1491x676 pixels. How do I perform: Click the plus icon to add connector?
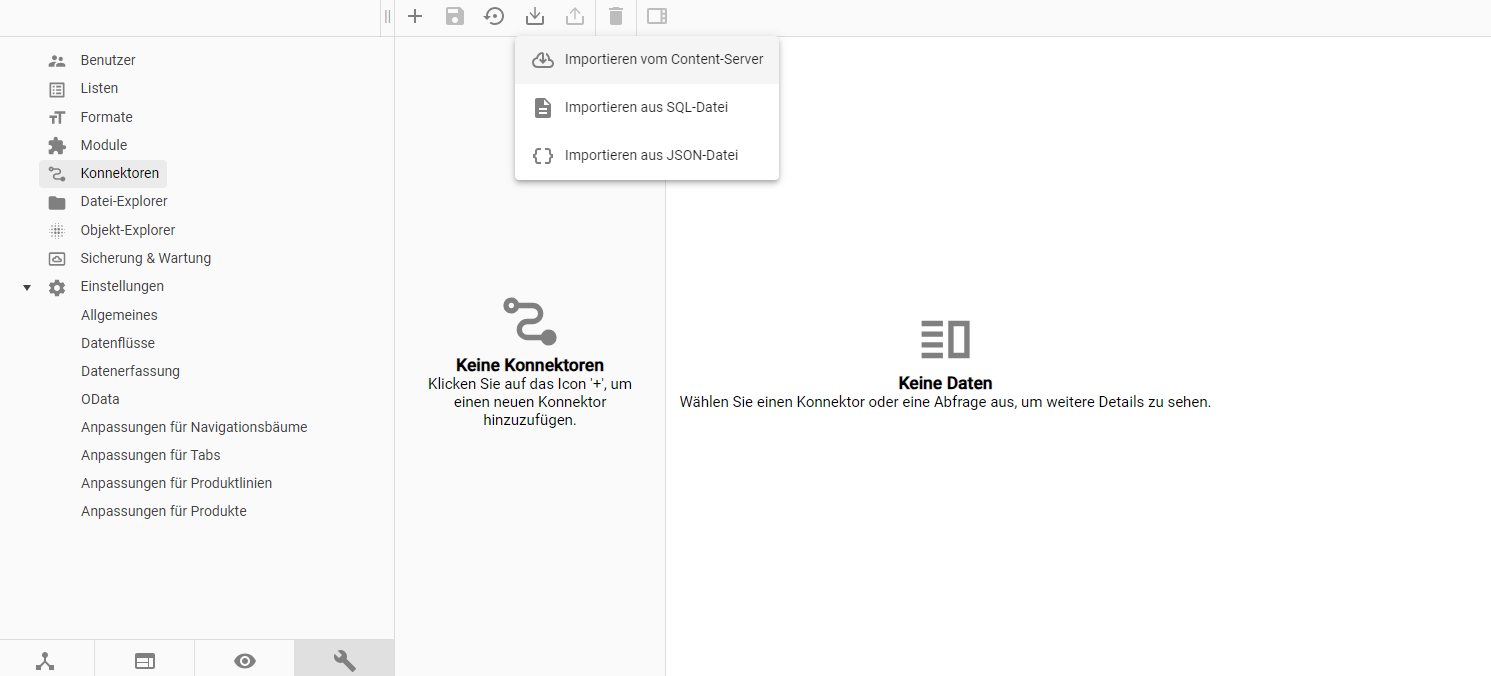pos(415,16)
